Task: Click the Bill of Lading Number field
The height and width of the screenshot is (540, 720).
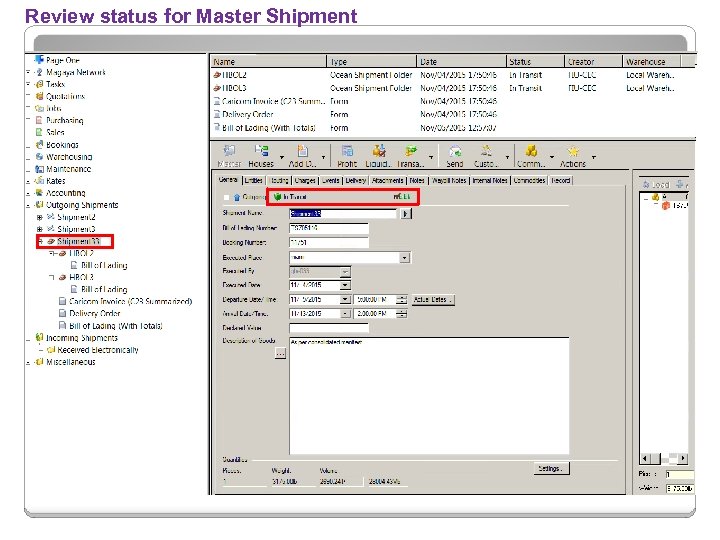Action: (x=329, y=228)
